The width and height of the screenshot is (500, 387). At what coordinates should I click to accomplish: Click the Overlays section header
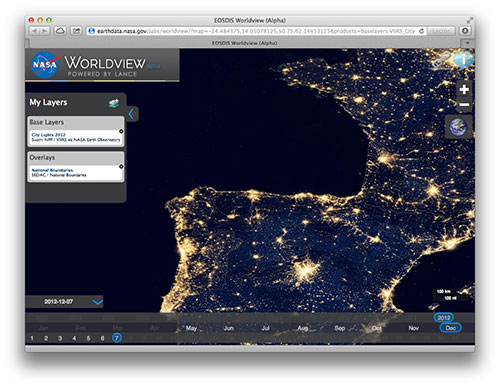[x=75, y=157]
